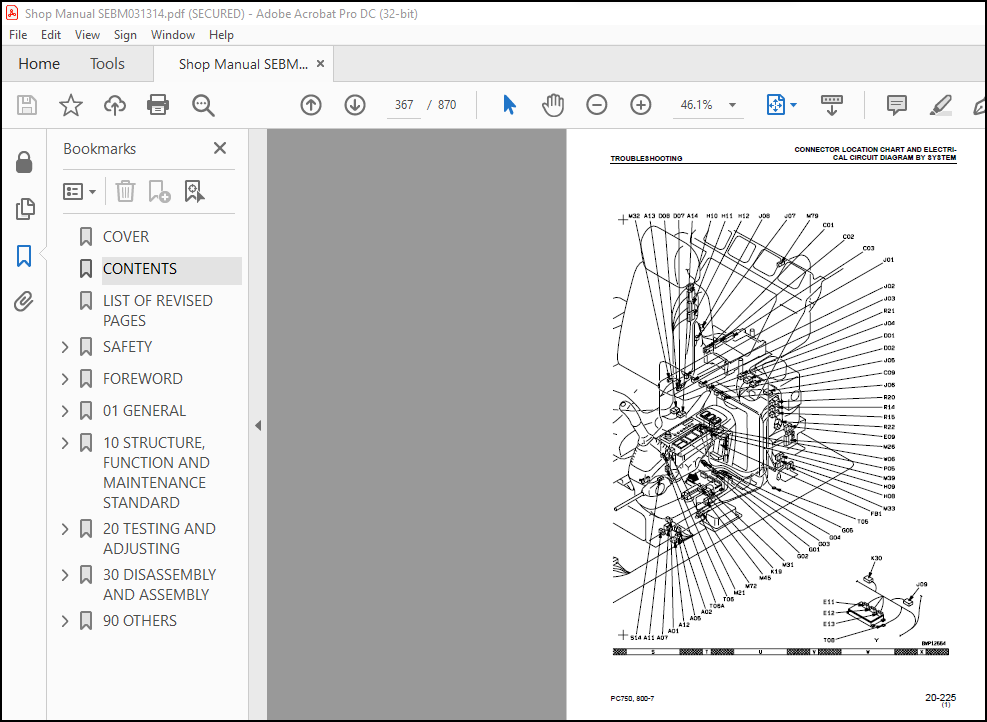The height and width of the screenshot is (722, 987).
Task: Zoom out with minus button
Action: (597, 104)
